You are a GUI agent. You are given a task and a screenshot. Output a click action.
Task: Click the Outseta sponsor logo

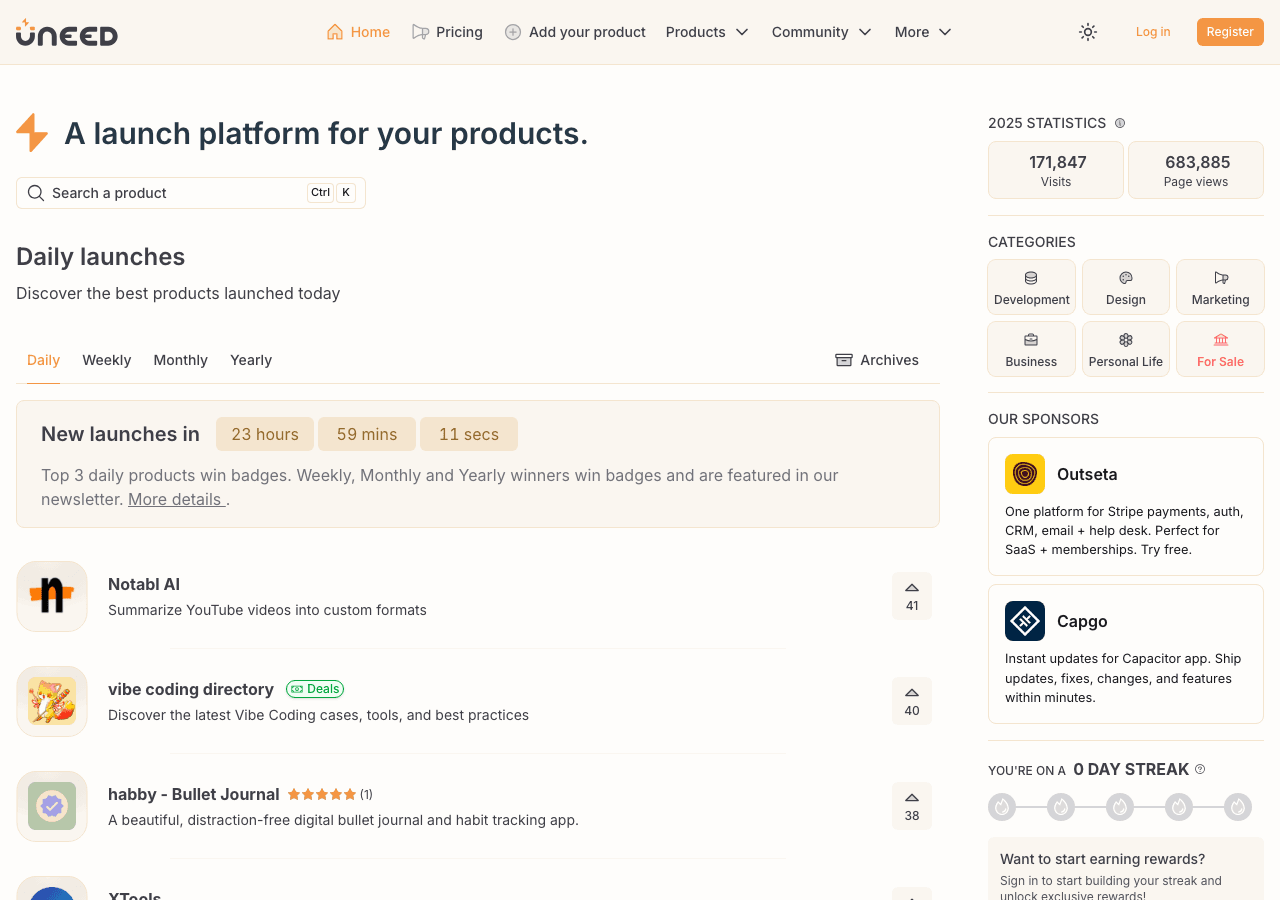(x=1025, y=474)
